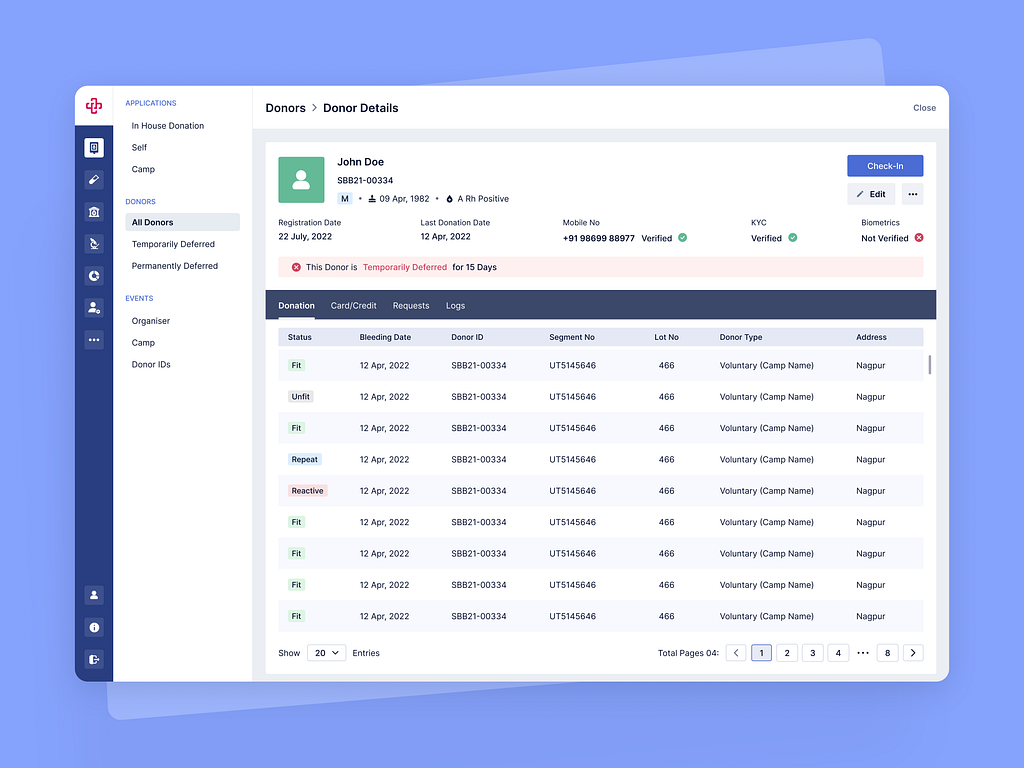
Task: Open the pie chart reports icon
Action: [x=94, y=275]
